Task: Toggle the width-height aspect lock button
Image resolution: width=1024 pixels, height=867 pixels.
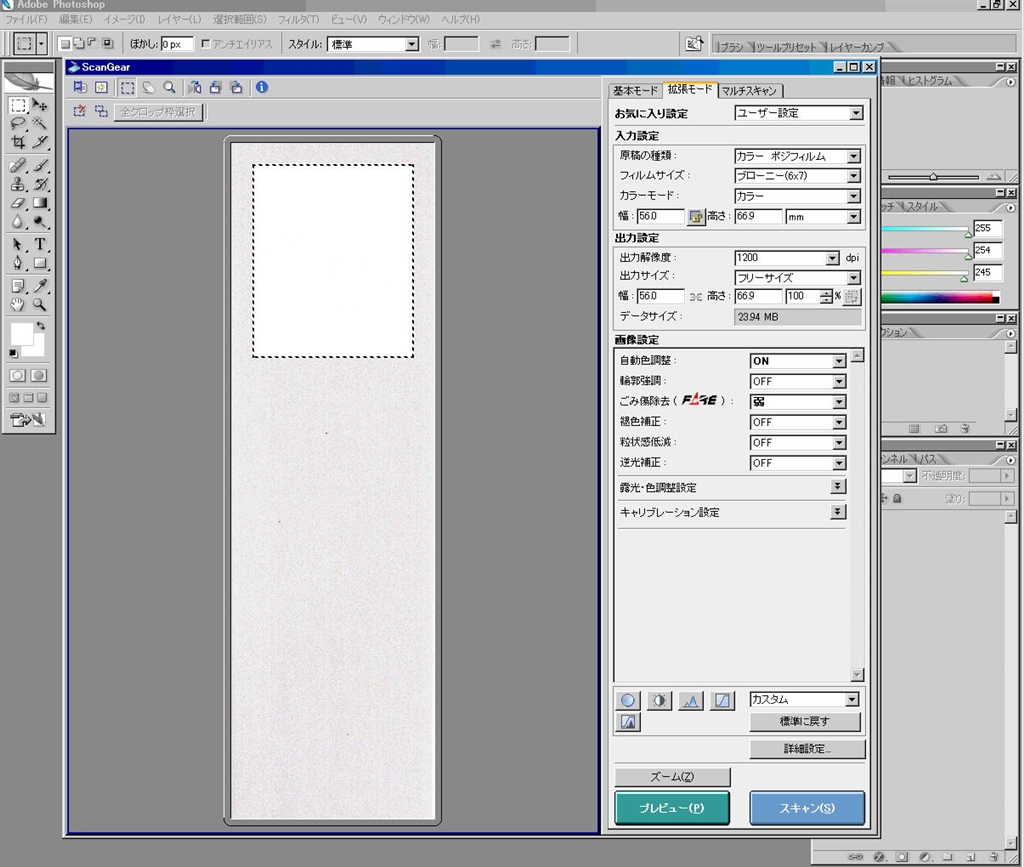Action: click(697, 216)
